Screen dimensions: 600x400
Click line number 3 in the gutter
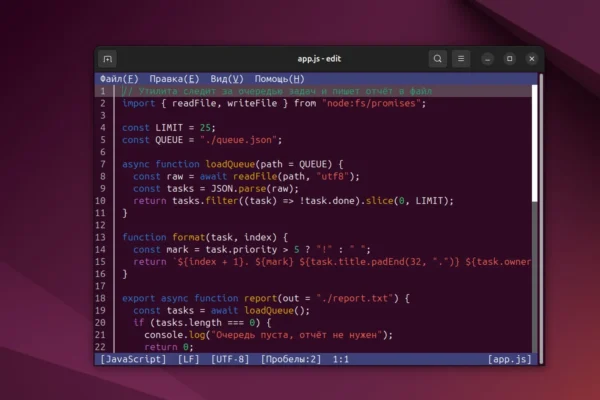tap(103, 115)
